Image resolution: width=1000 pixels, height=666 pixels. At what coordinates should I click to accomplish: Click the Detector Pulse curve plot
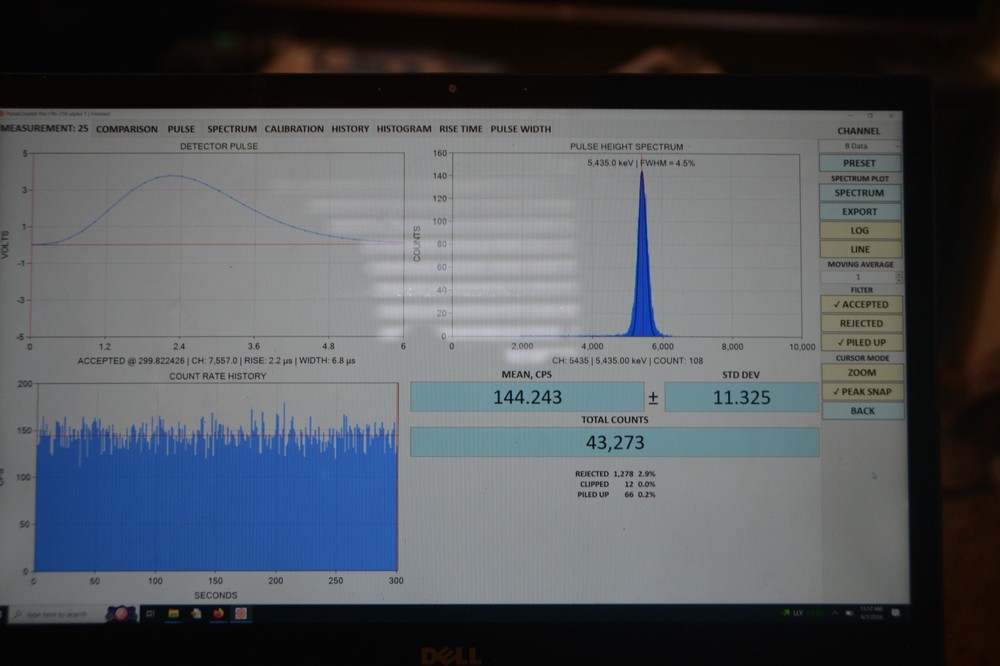click(217, 245)
